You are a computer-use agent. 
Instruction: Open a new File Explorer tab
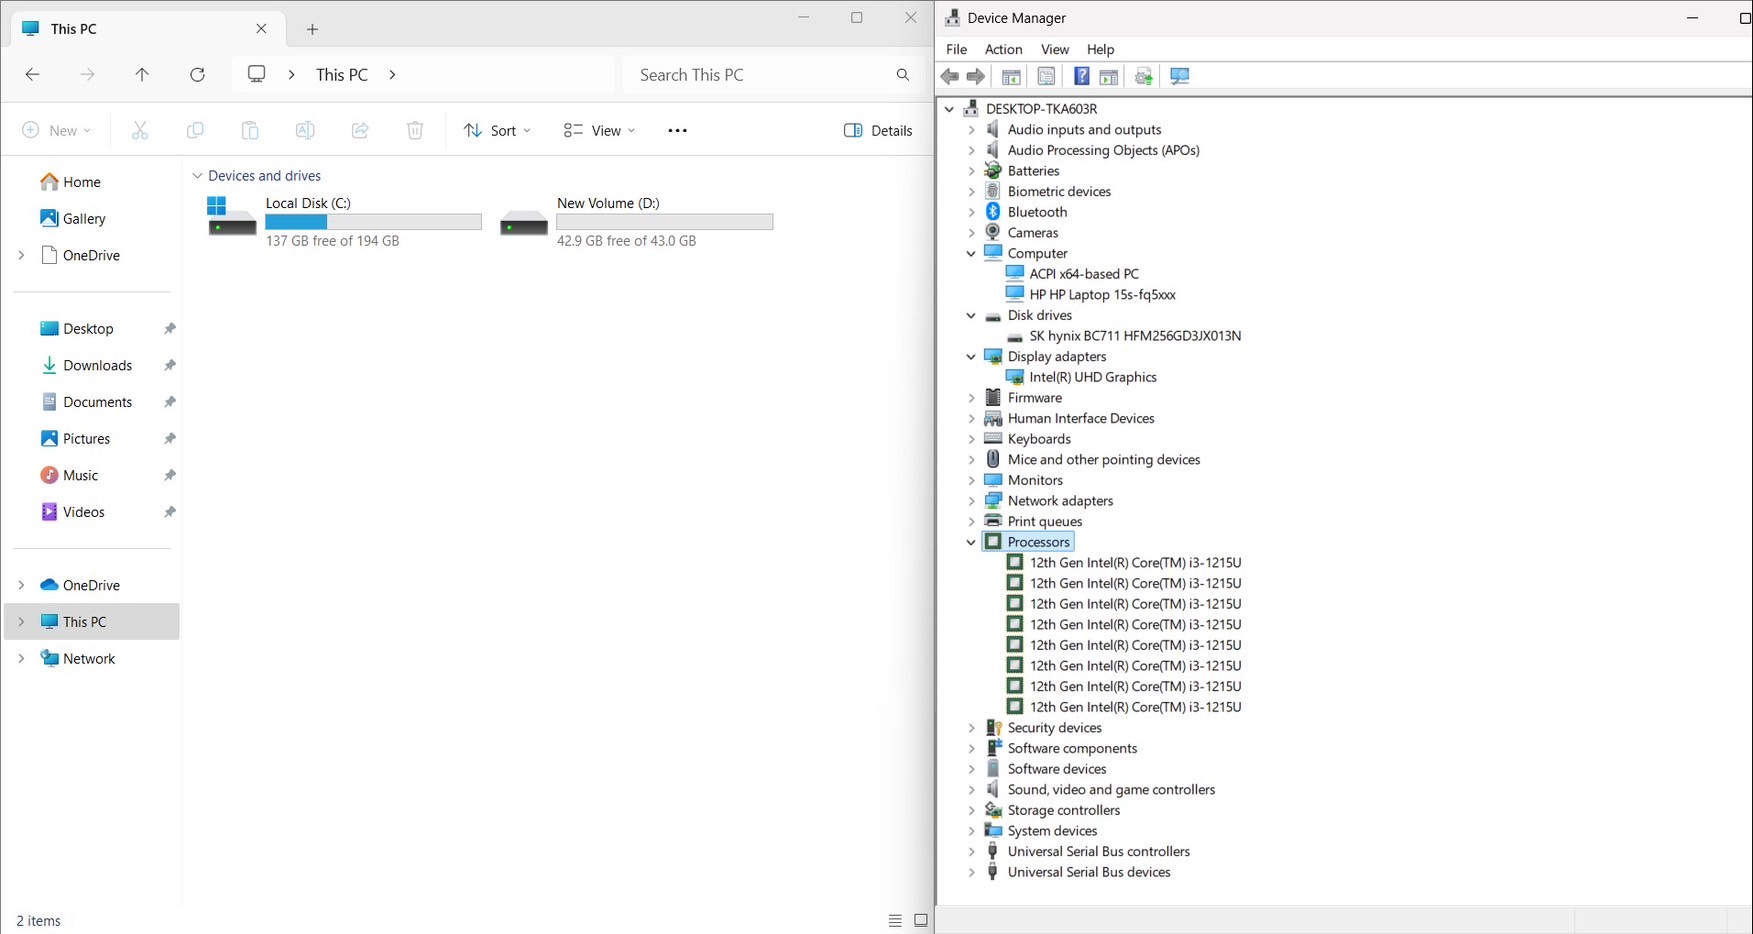312,29
